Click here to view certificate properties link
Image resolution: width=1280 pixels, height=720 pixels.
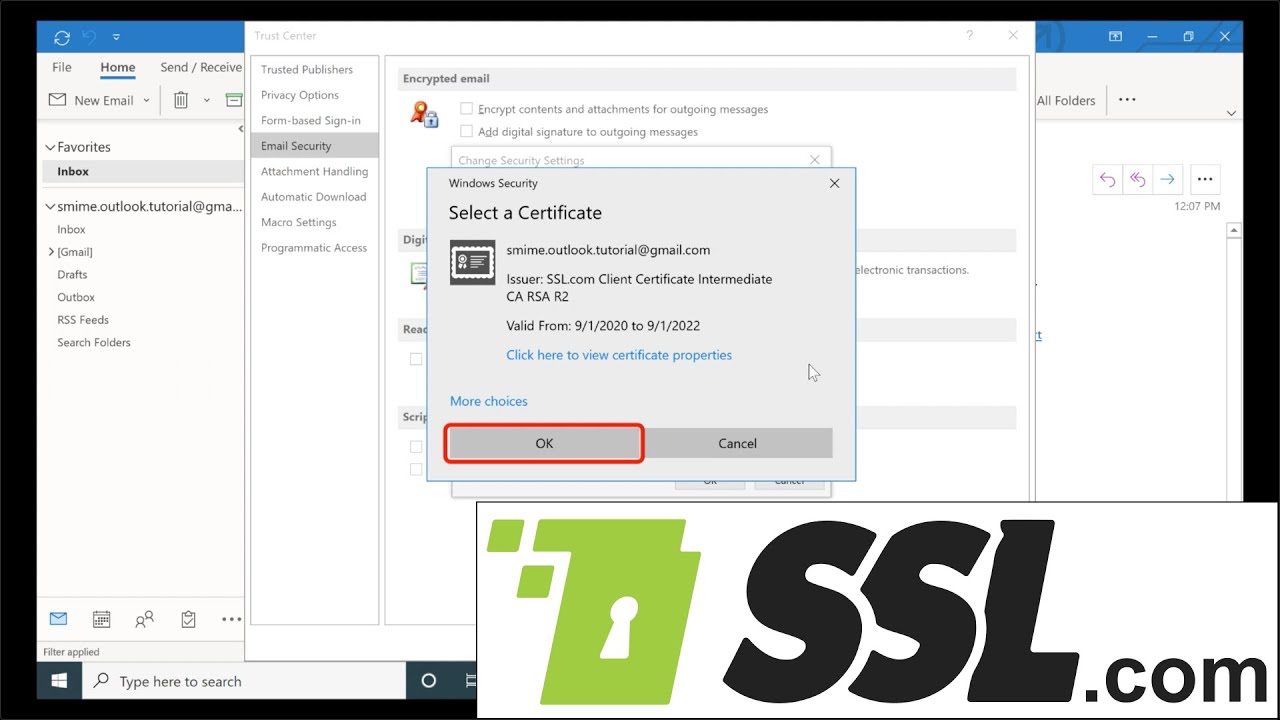click(619, 355)
